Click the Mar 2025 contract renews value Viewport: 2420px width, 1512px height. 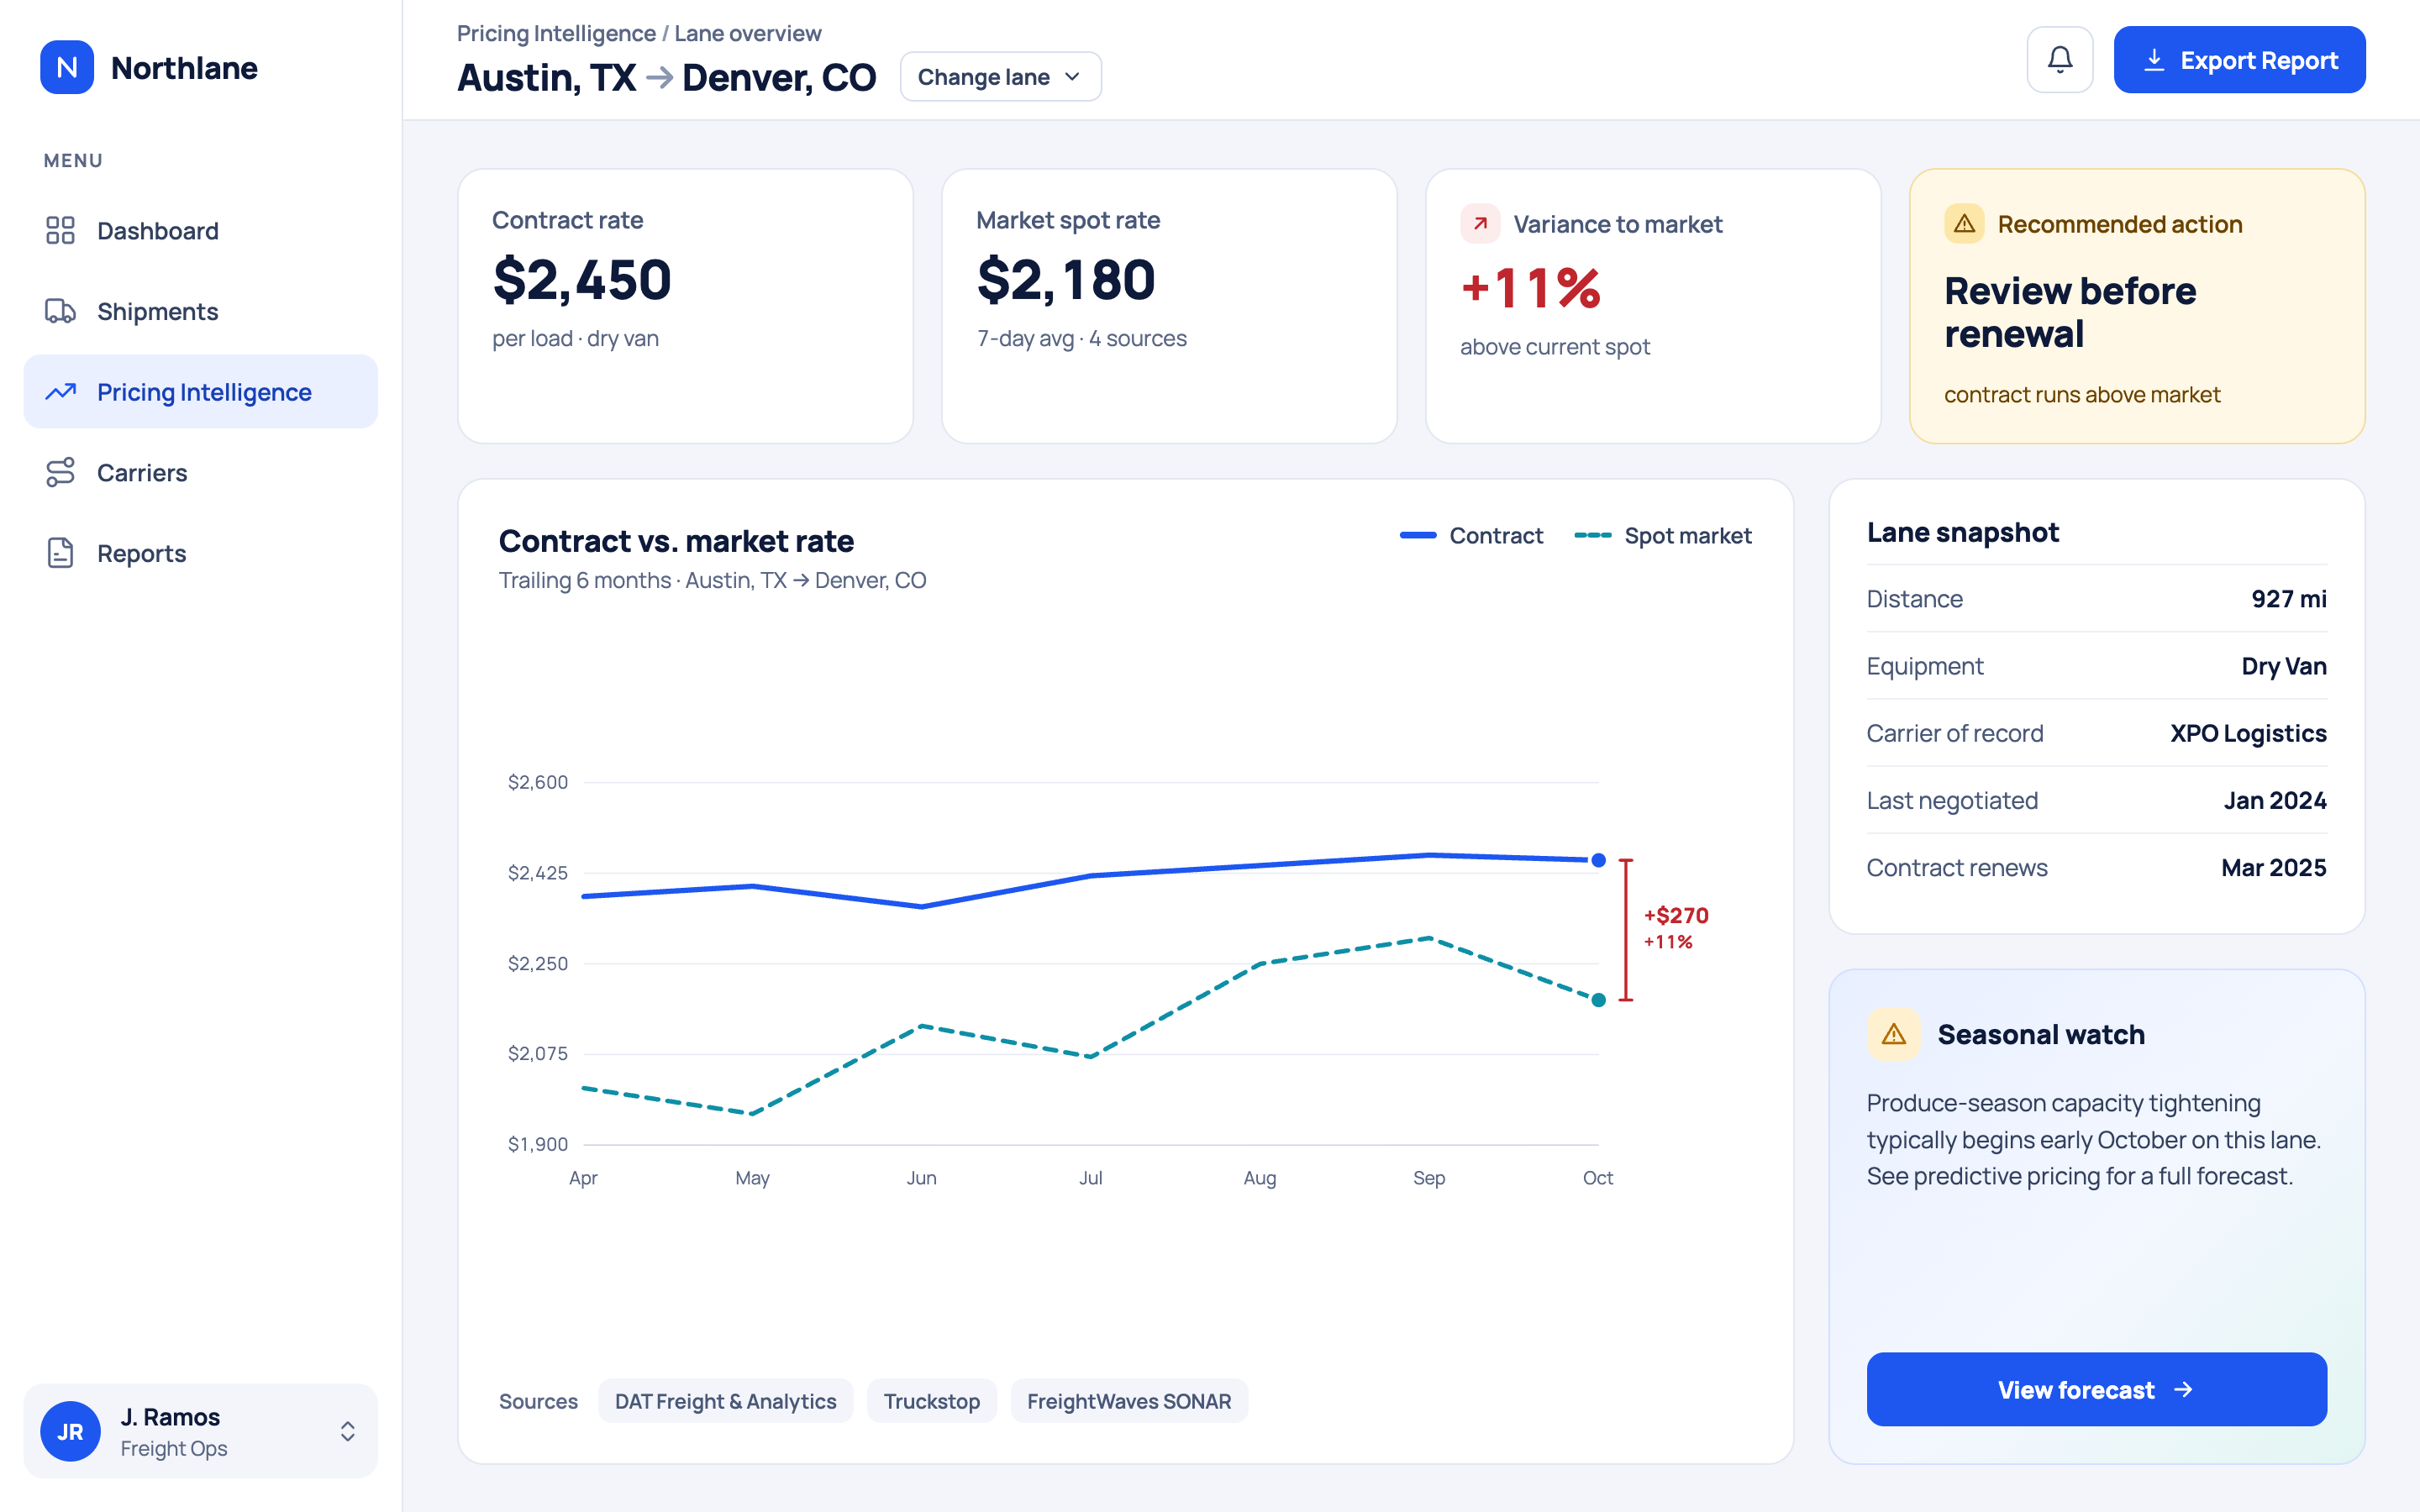point(2273,867)
